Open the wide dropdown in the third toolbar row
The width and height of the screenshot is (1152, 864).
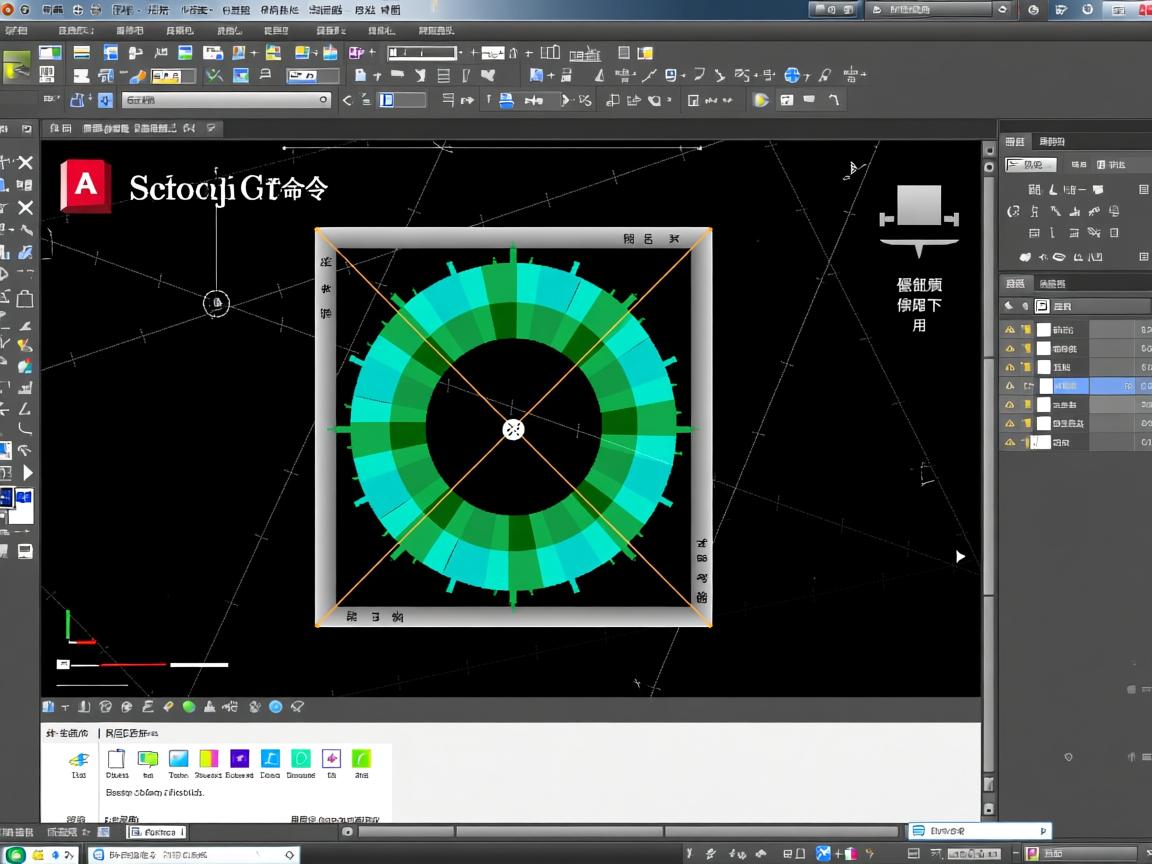click(227, 100)
